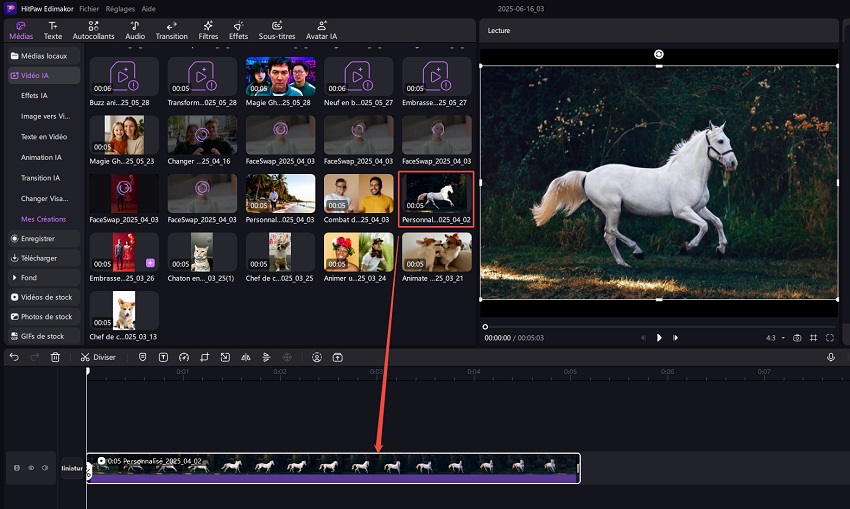The height and width of the screenshot is (509, 850).
Task: Open GIFs de stock in sidebar
Action: [44, 336]
